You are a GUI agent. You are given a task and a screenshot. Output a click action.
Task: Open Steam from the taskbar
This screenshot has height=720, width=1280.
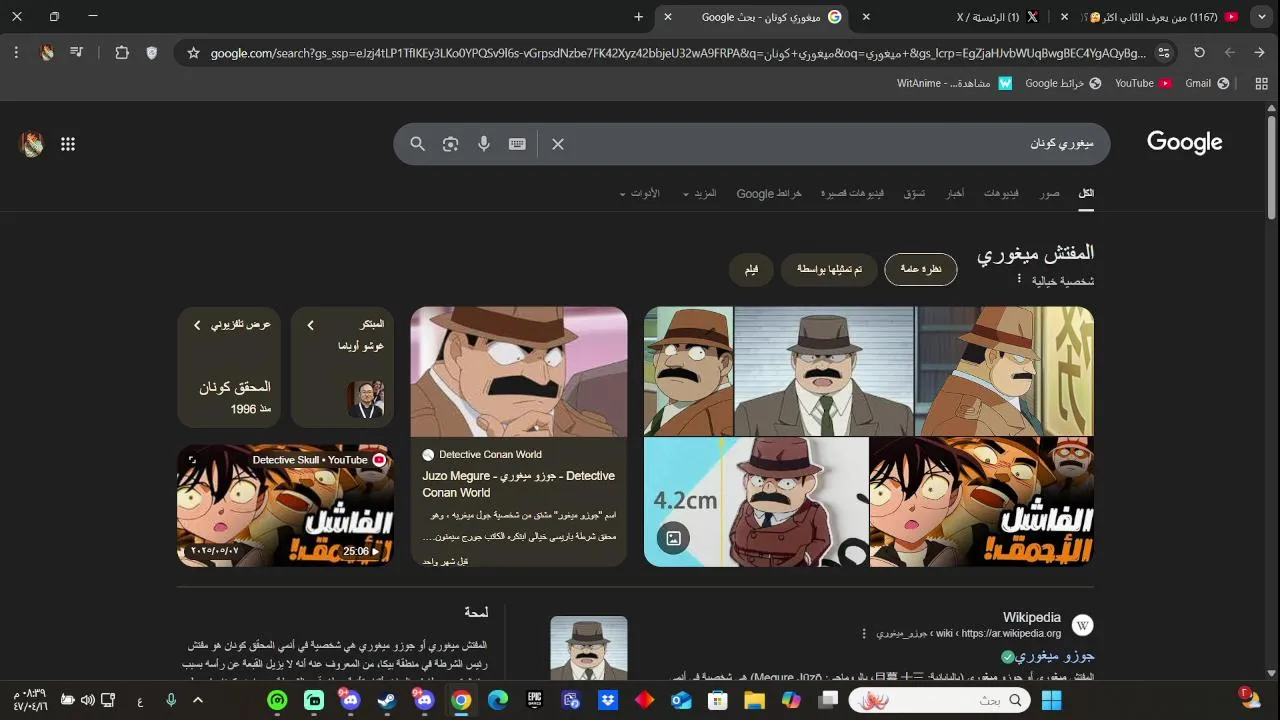point(386,701)
